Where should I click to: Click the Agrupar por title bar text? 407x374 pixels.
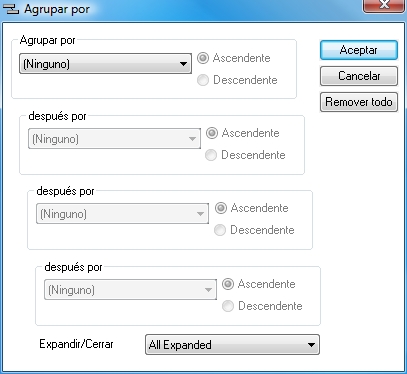point(57,9)
